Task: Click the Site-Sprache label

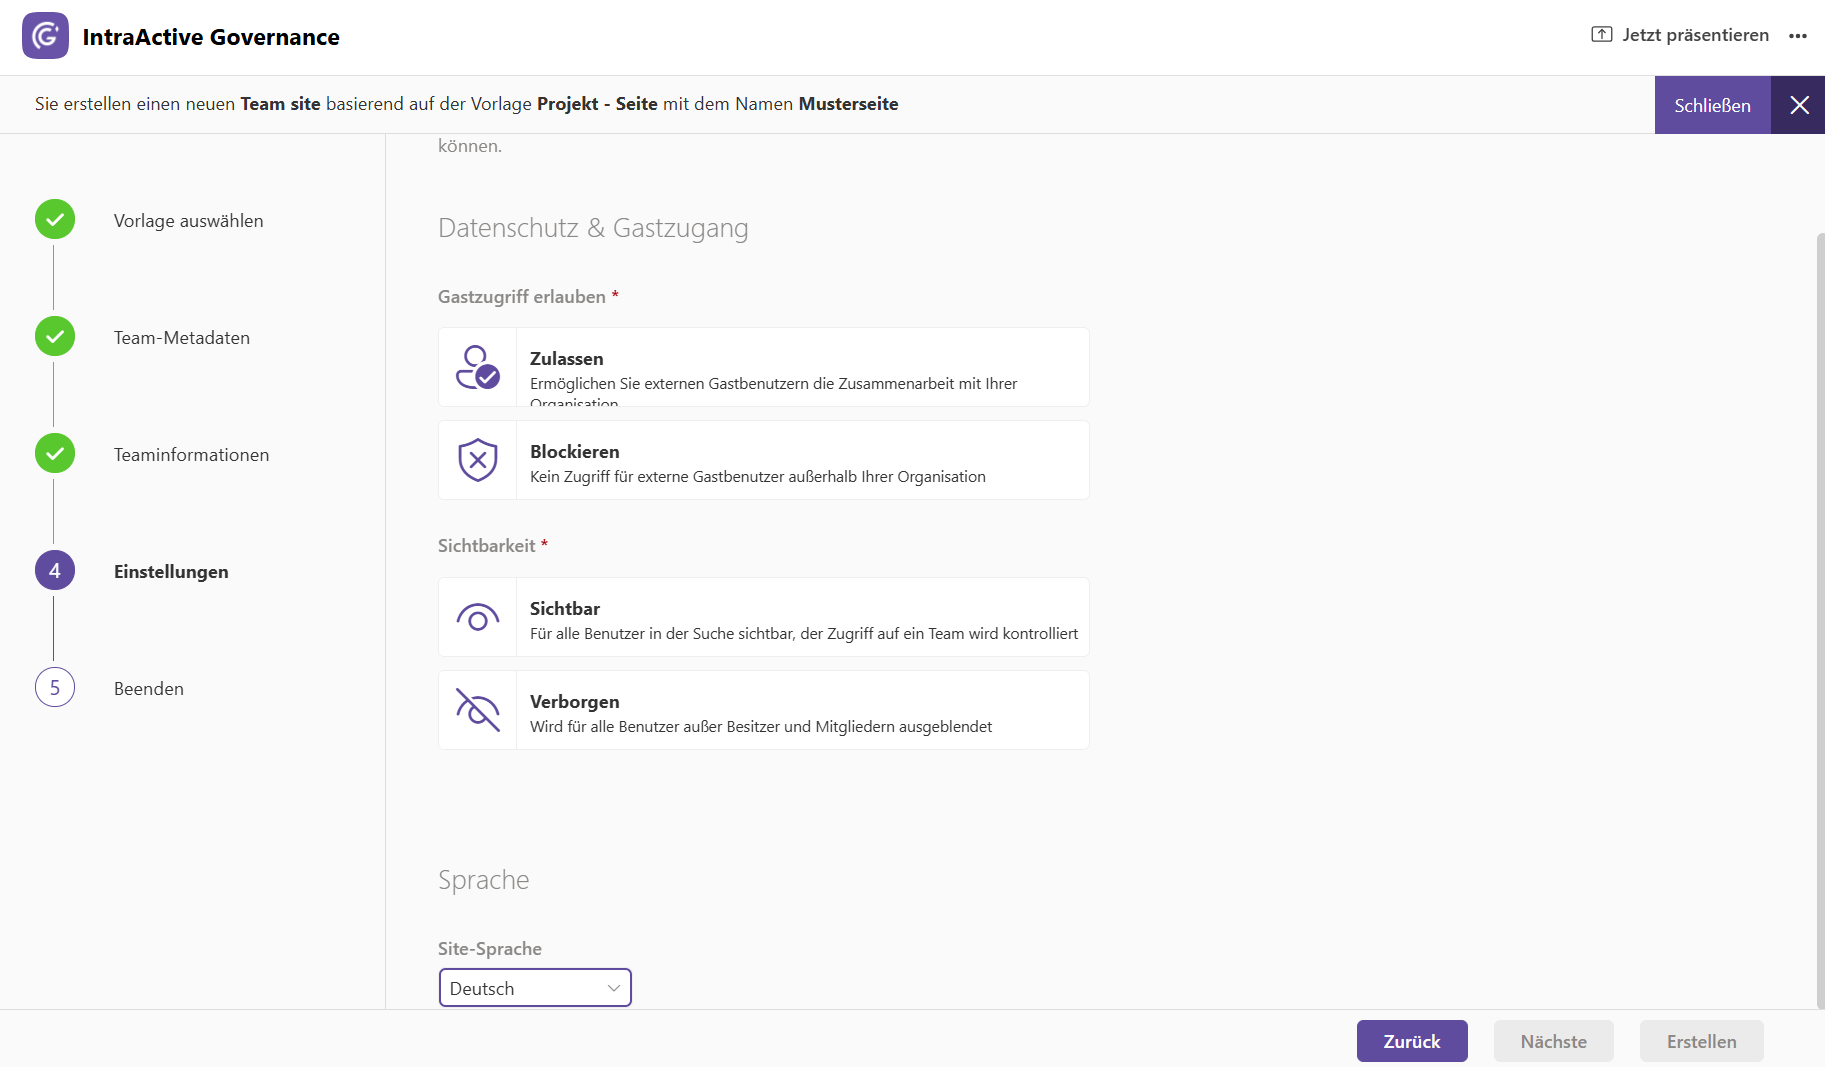Action: point(490,949)
